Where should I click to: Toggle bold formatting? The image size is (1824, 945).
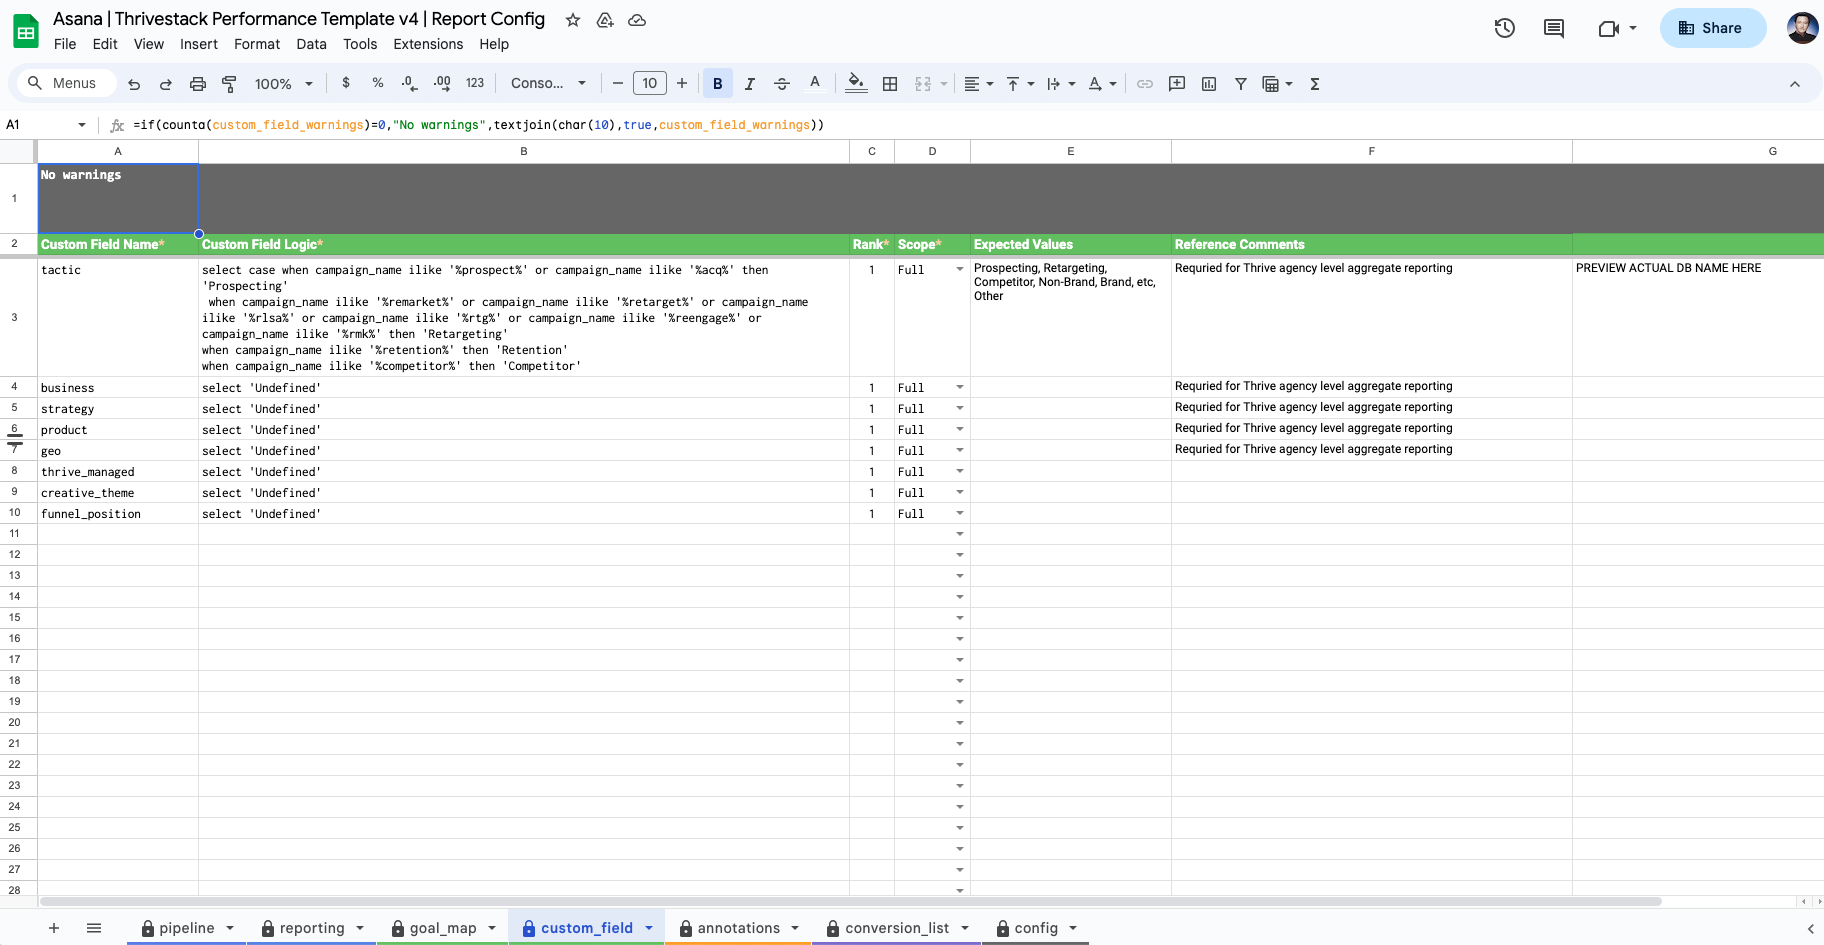point(717,84)
